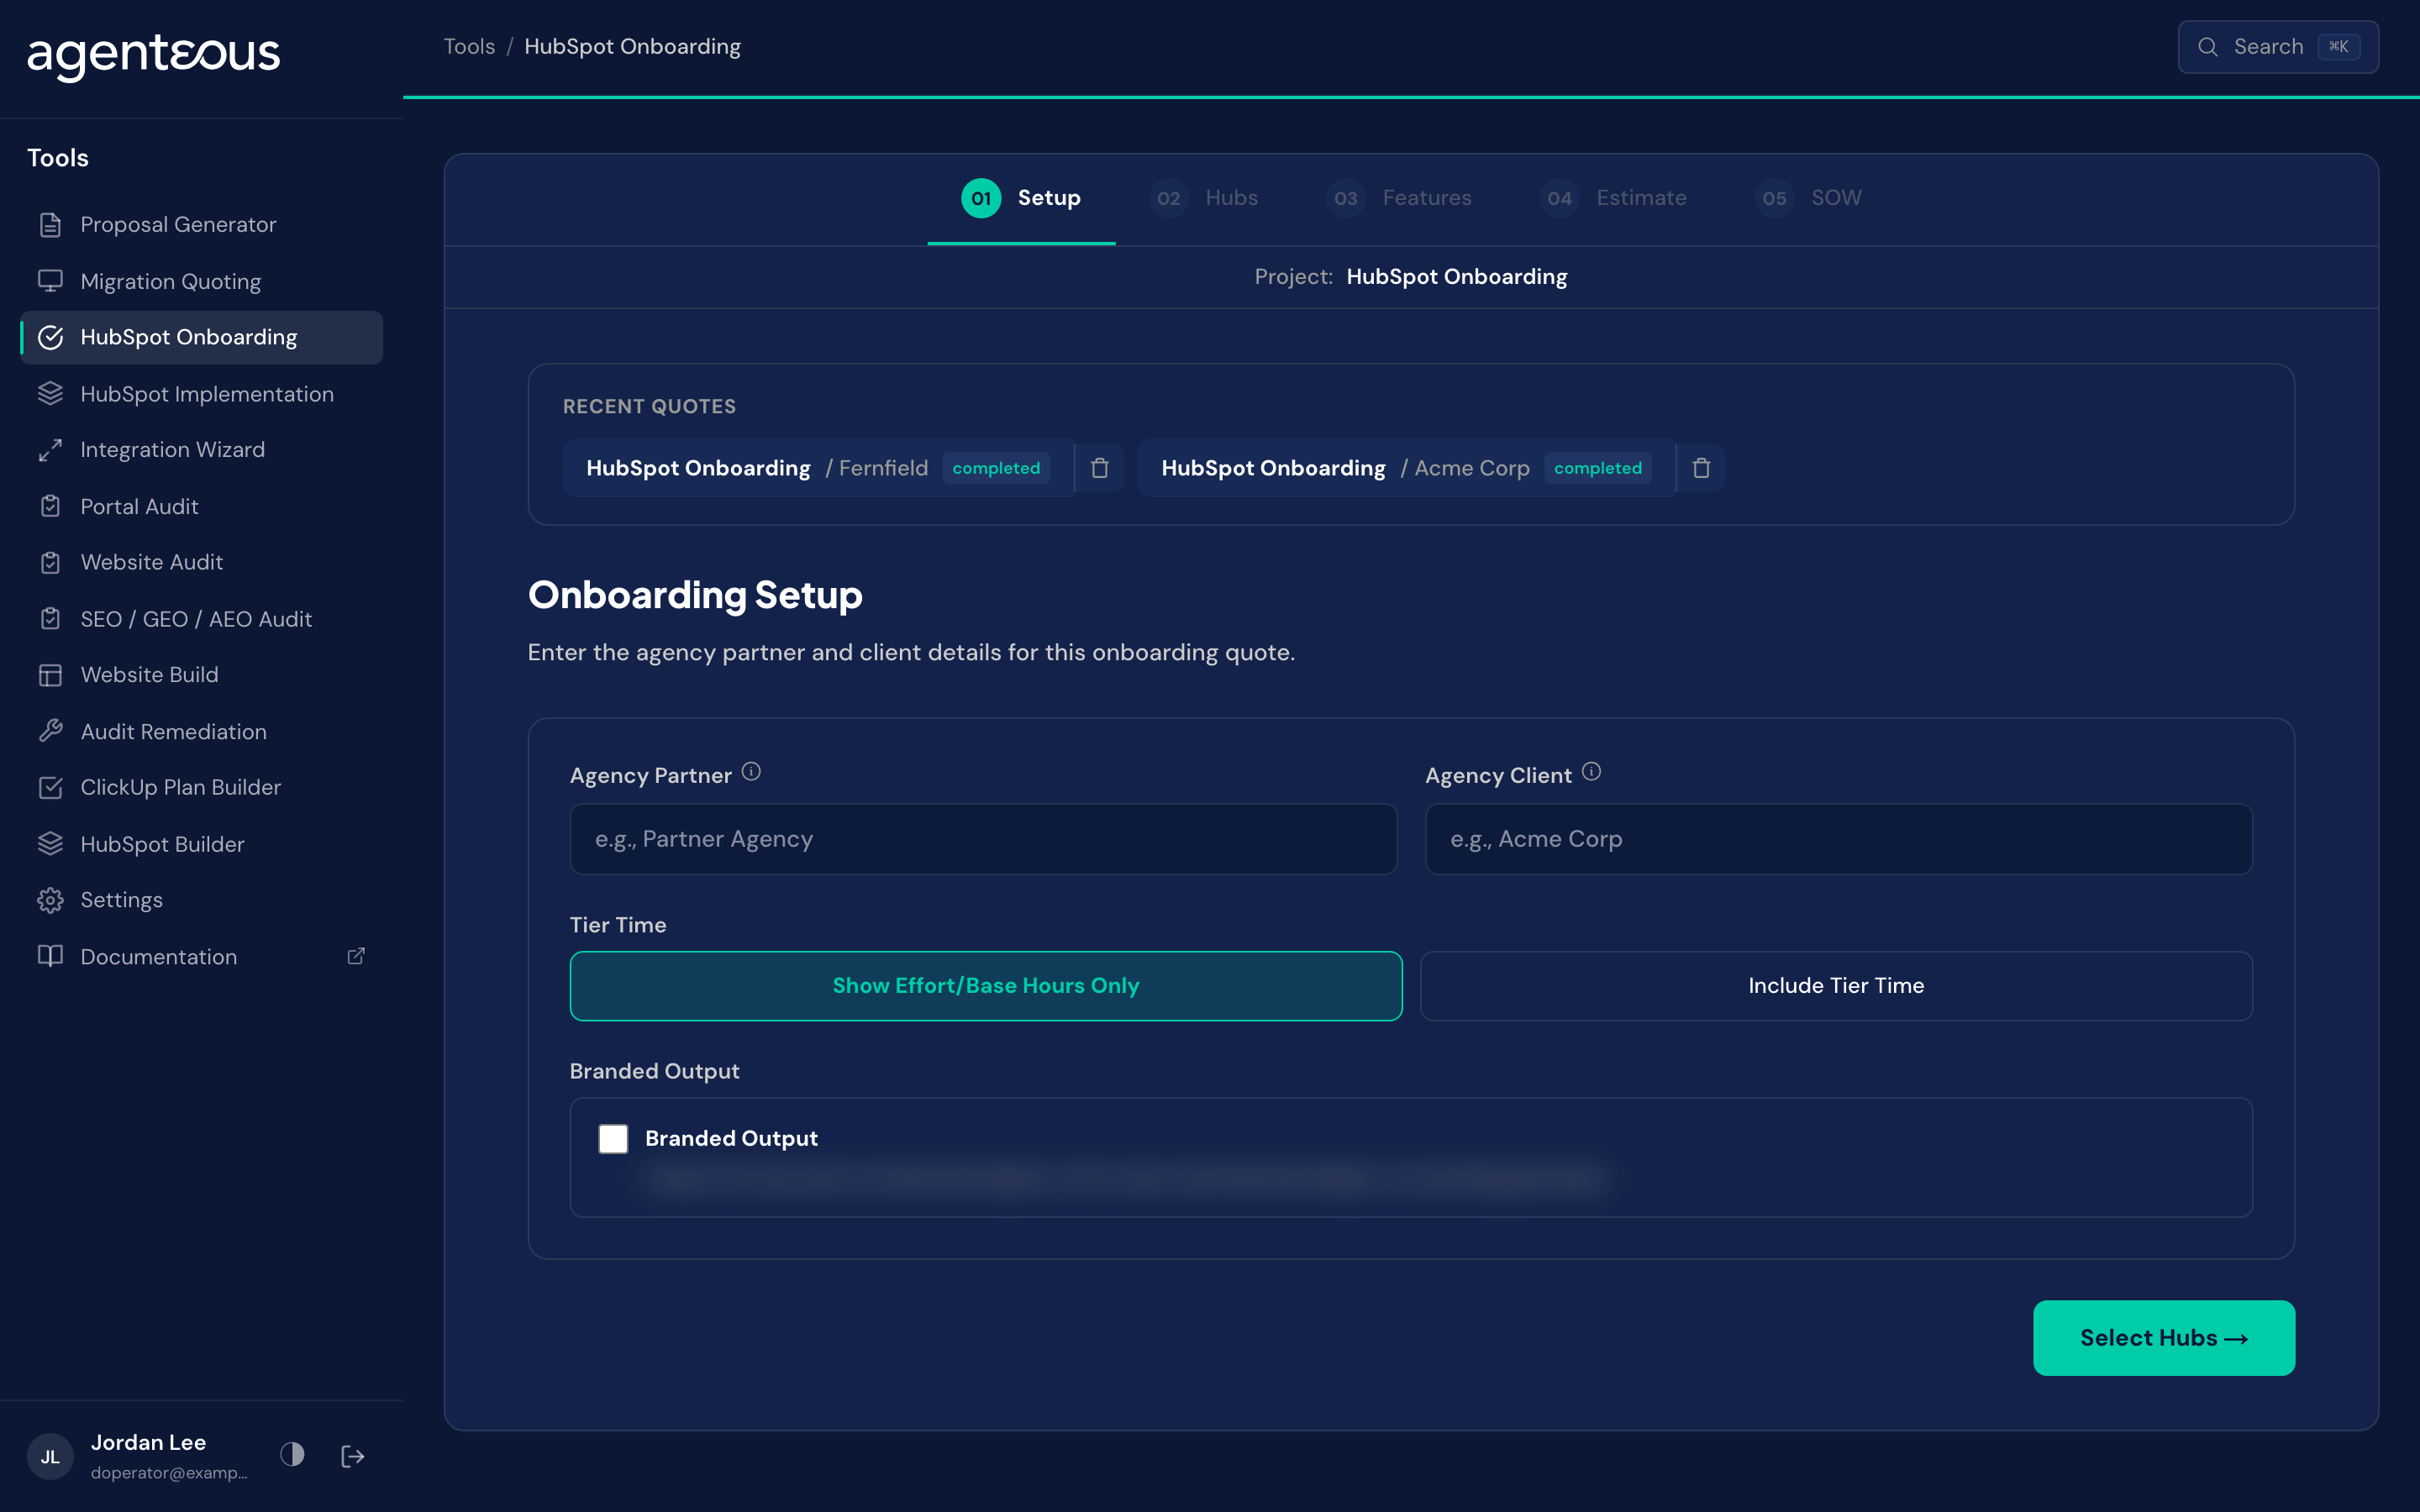This screenshot has width=2420, height=1512.
Task: Click the HubSpot Implementation layers icon
Action: [x=50, y=394]
